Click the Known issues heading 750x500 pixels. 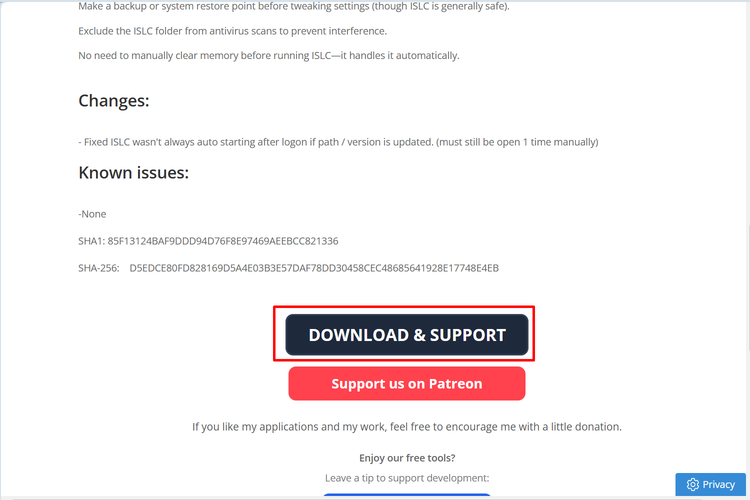point(133,172)
